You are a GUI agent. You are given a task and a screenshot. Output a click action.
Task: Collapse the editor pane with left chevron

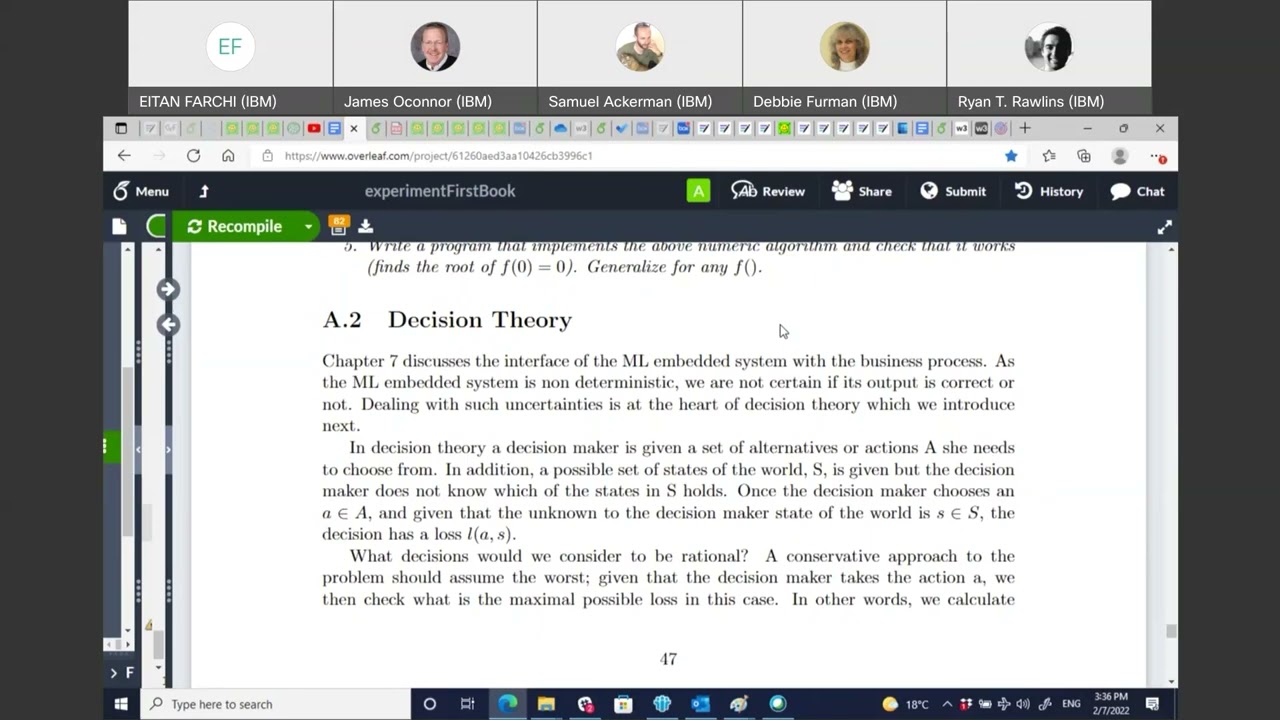point(138,449)
